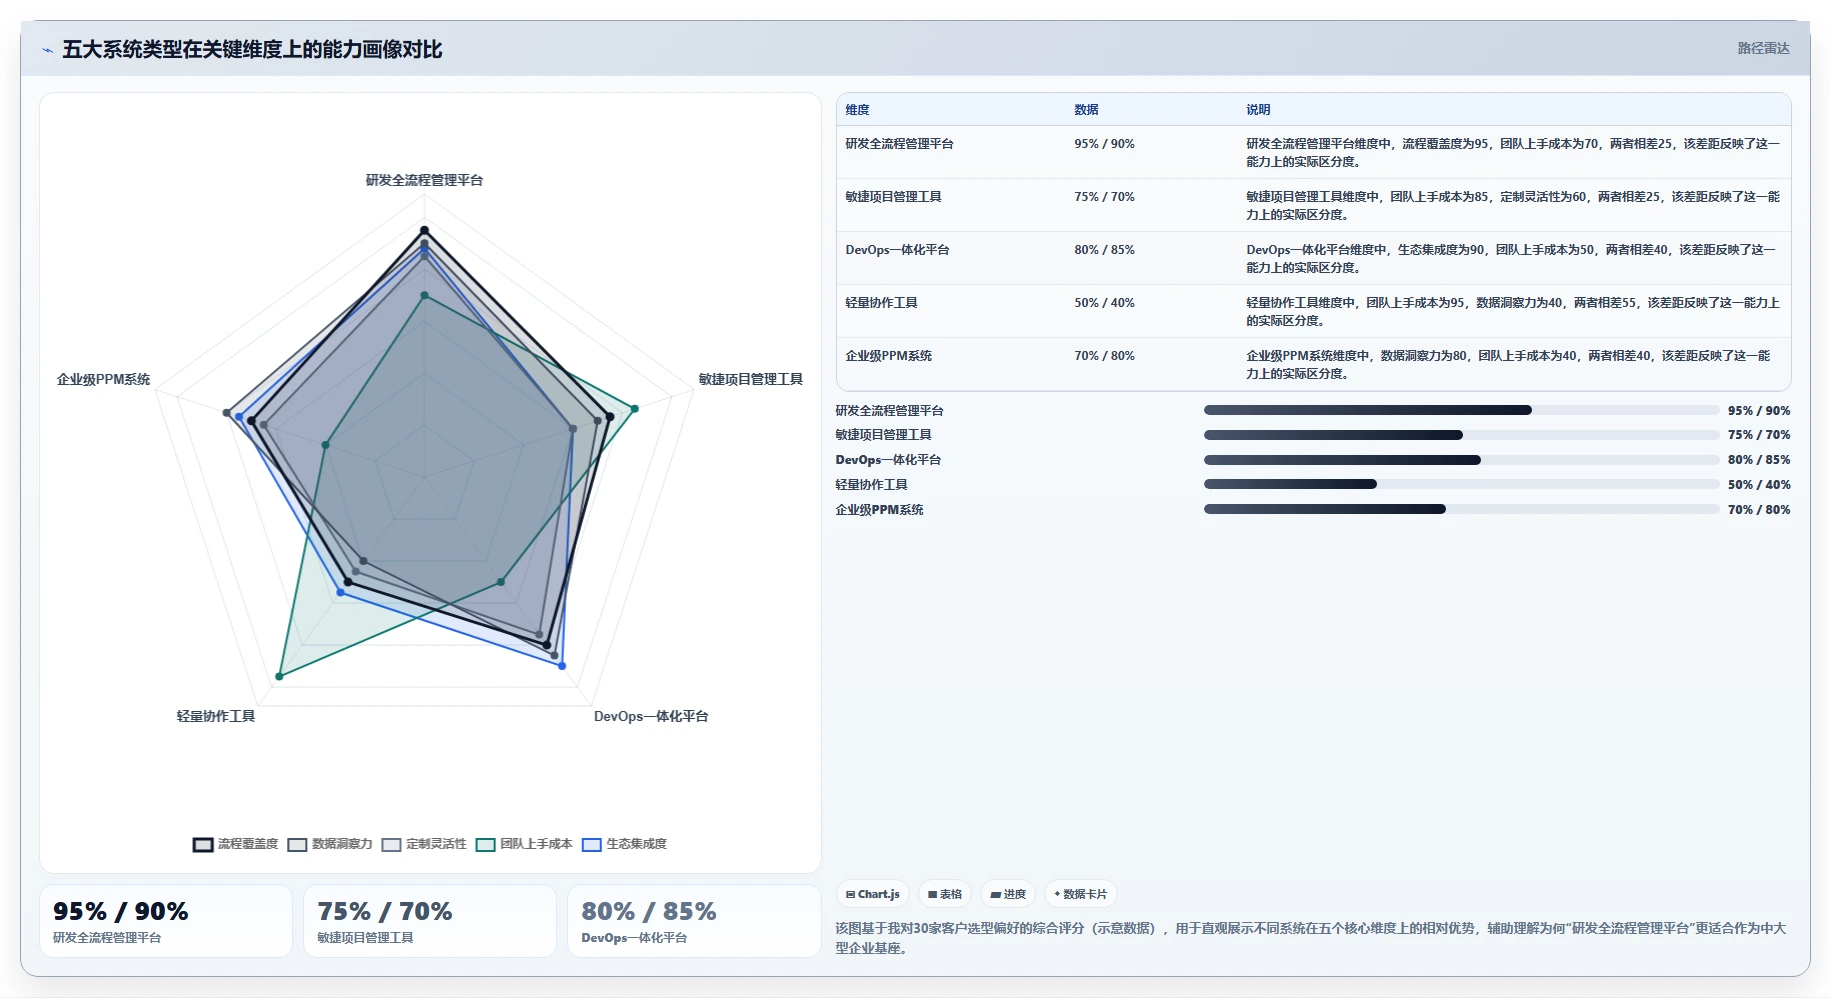The image size is (1831, 998).
Task: Open the 80% / 85% stat card
Action: point(694,921)
